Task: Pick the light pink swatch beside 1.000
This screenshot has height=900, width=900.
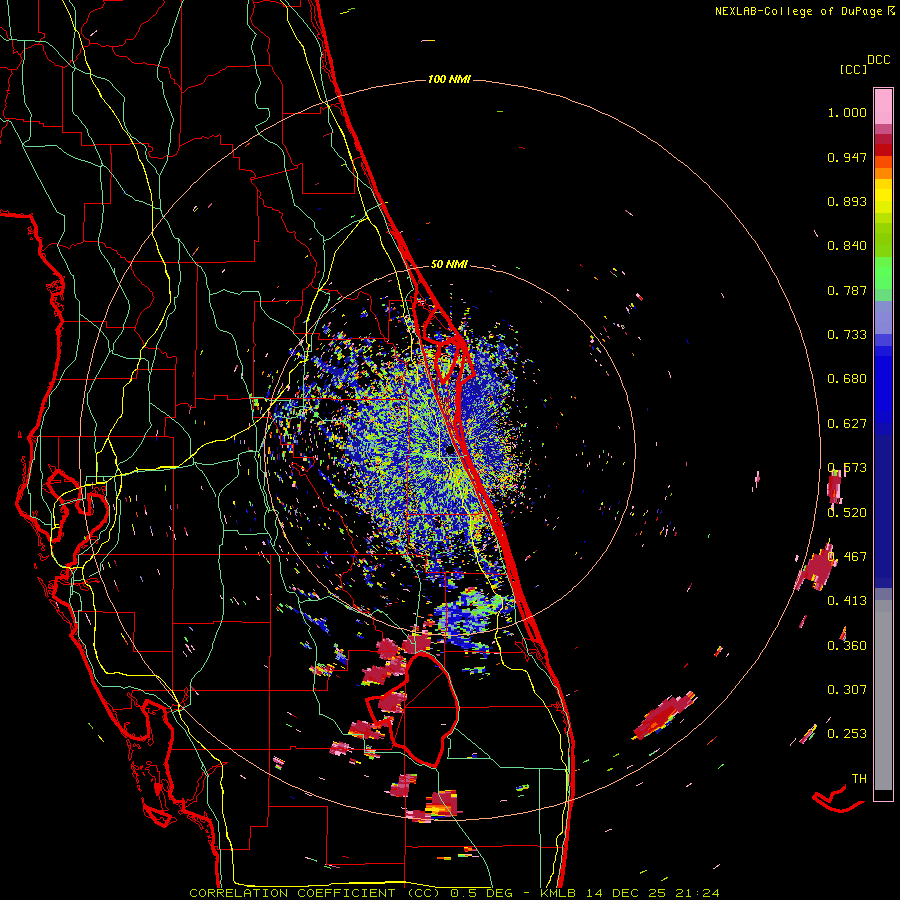Action: (x=883, y=106)
